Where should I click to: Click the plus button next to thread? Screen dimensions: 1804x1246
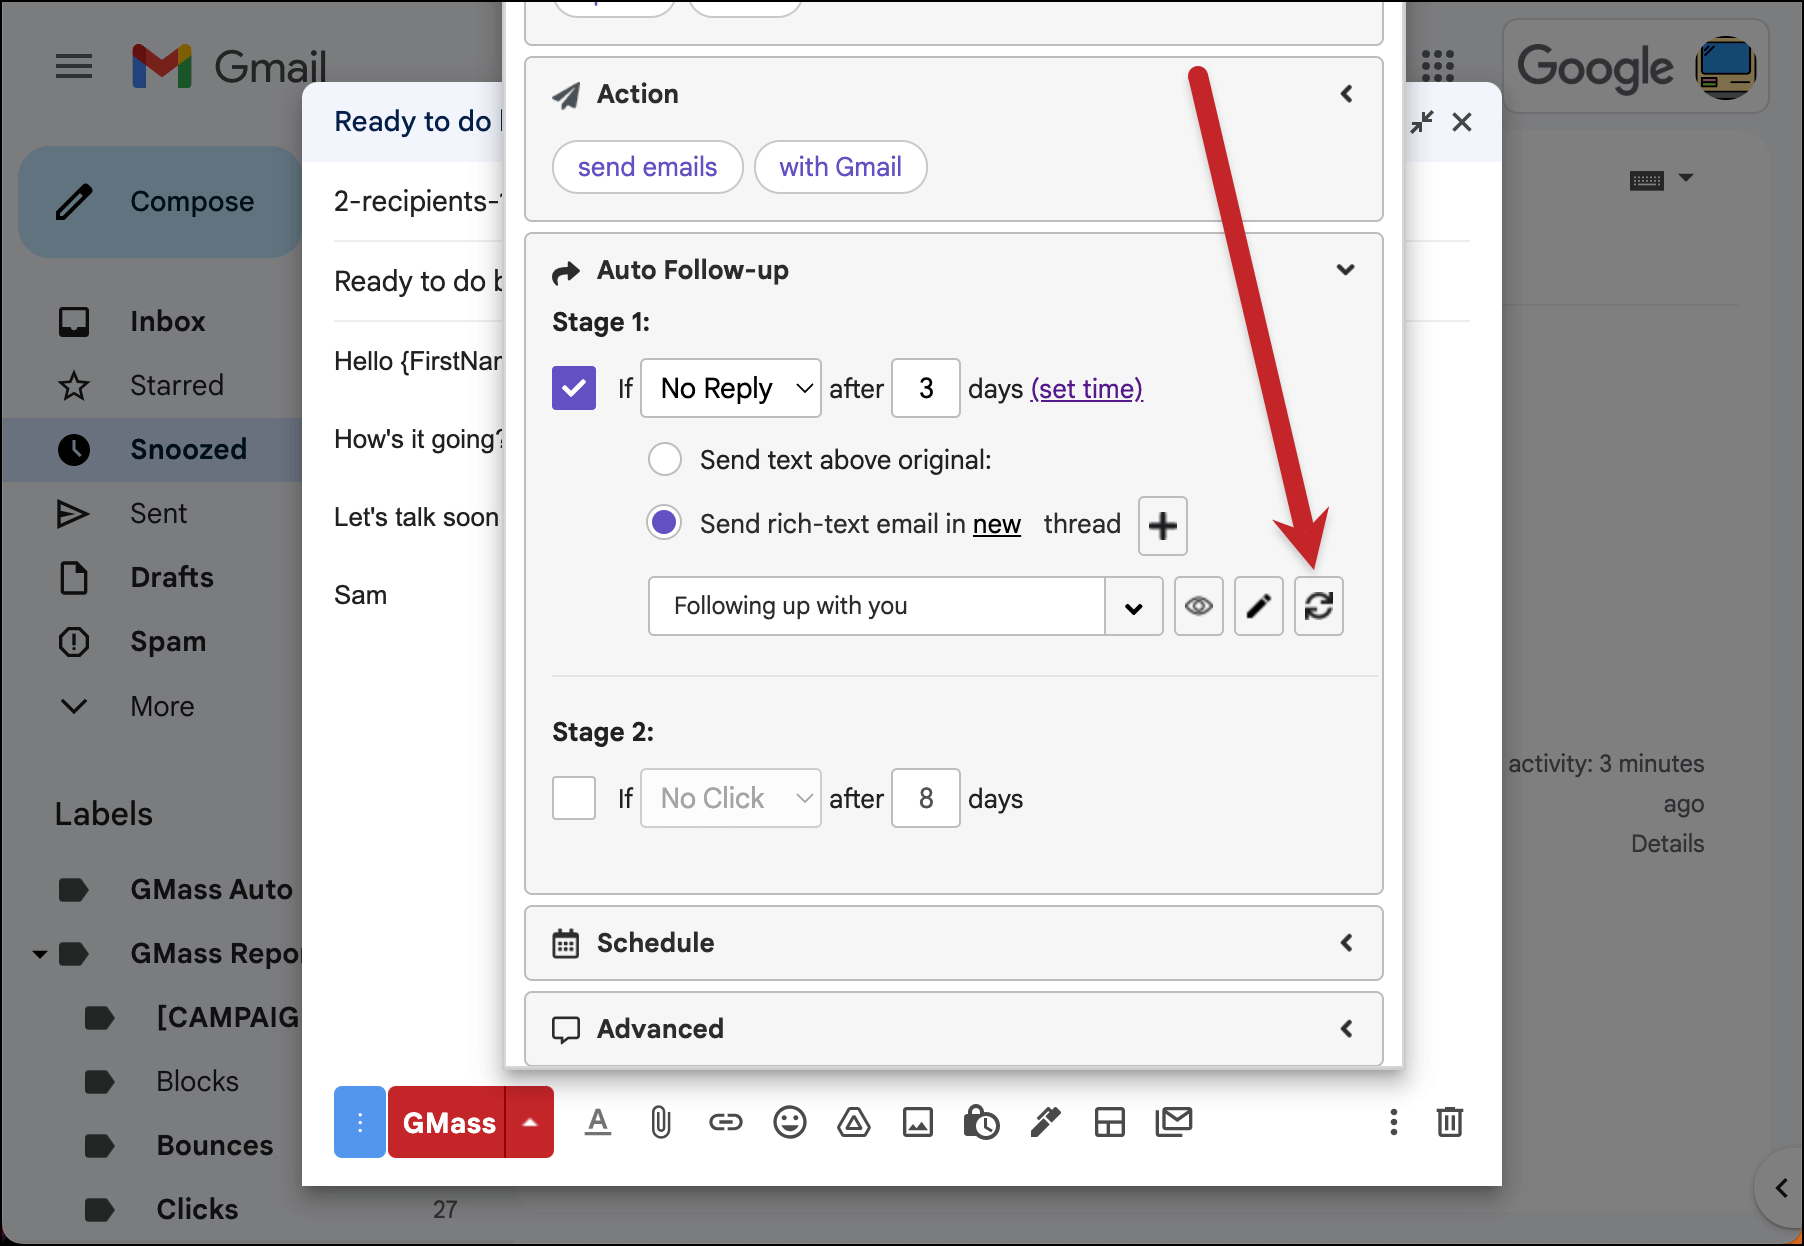[x=1162, y=525]
